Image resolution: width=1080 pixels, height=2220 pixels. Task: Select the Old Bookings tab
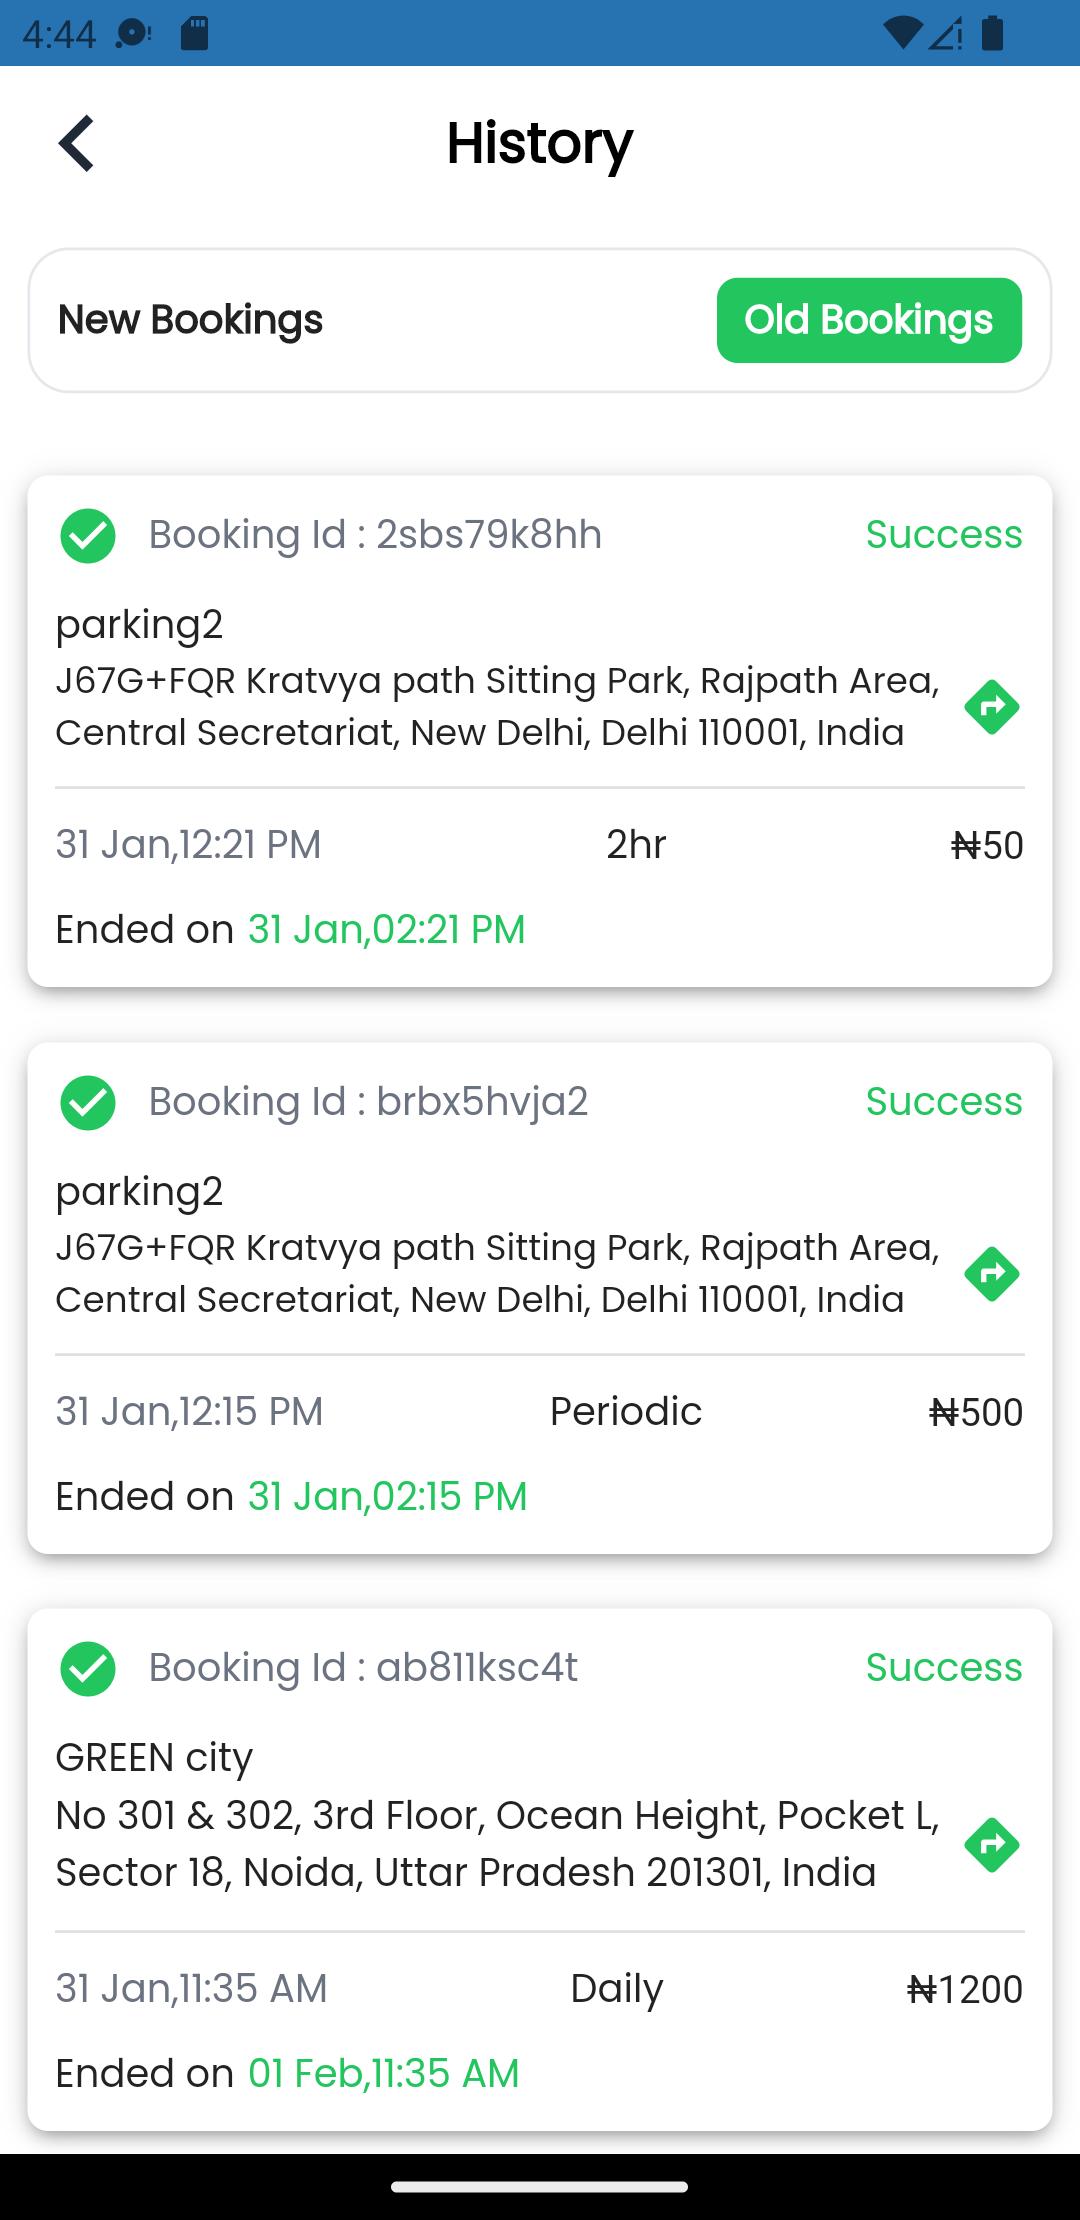[869, 320]
